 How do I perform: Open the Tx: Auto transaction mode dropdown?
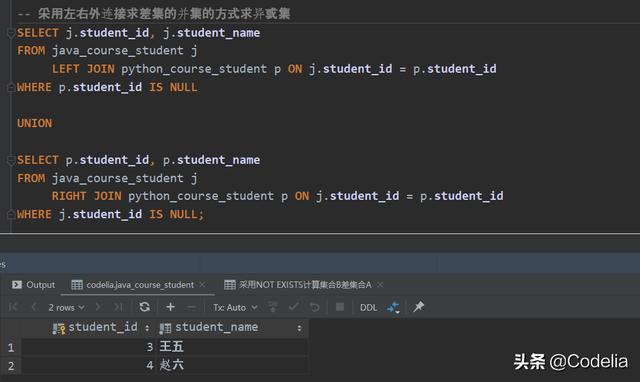[x=235, y=307]
